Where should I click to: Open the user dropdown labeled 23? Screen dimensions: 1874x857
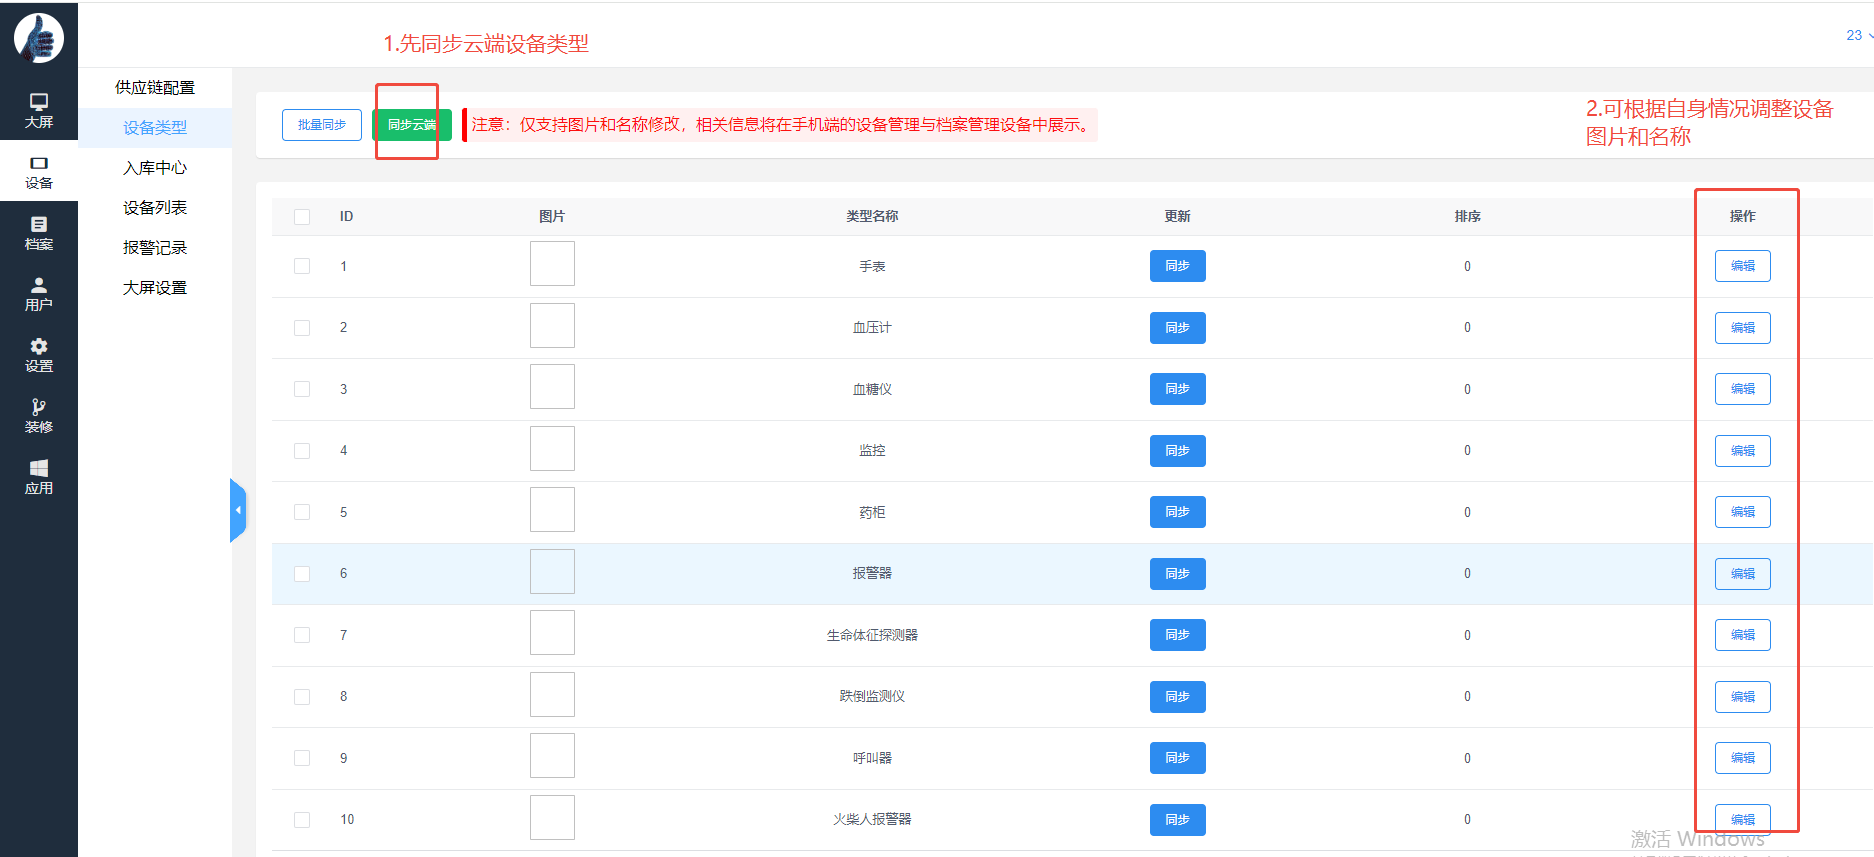point(1859,35)
